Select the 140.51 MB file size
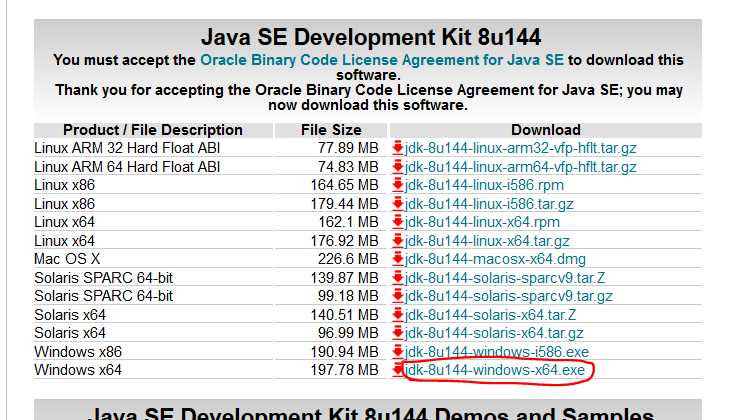 tap(345, 315)
